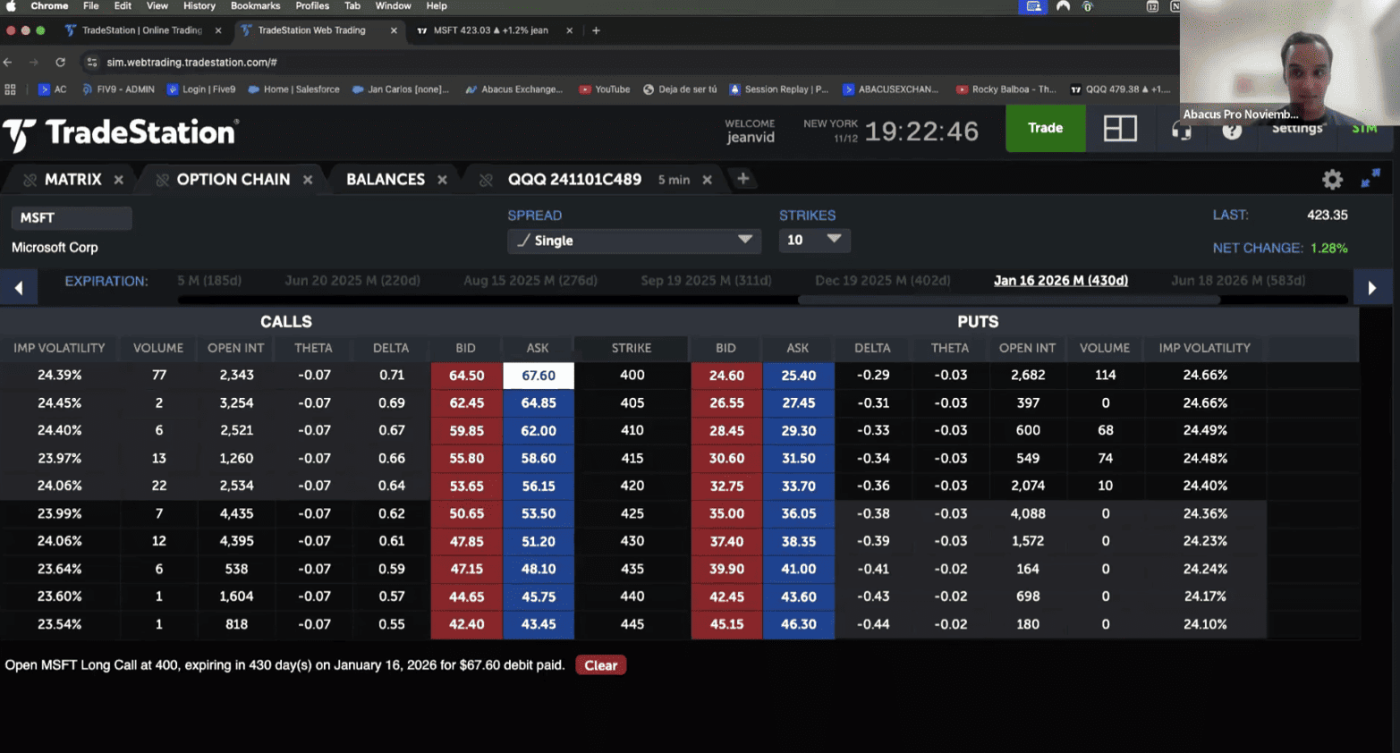The image size is (1400, 753).
Task: Click the TradeStation logo
Action: coord(119,133)
